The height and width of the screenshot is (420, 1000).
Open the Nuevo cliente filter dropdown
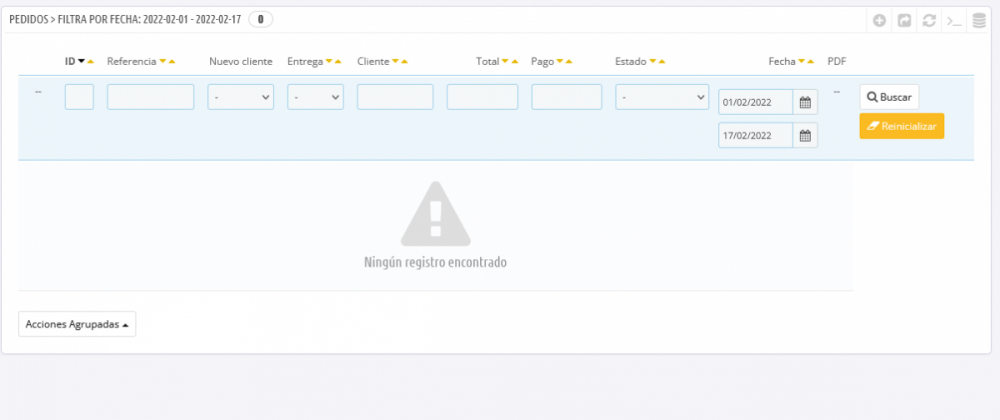coord(241,97)
